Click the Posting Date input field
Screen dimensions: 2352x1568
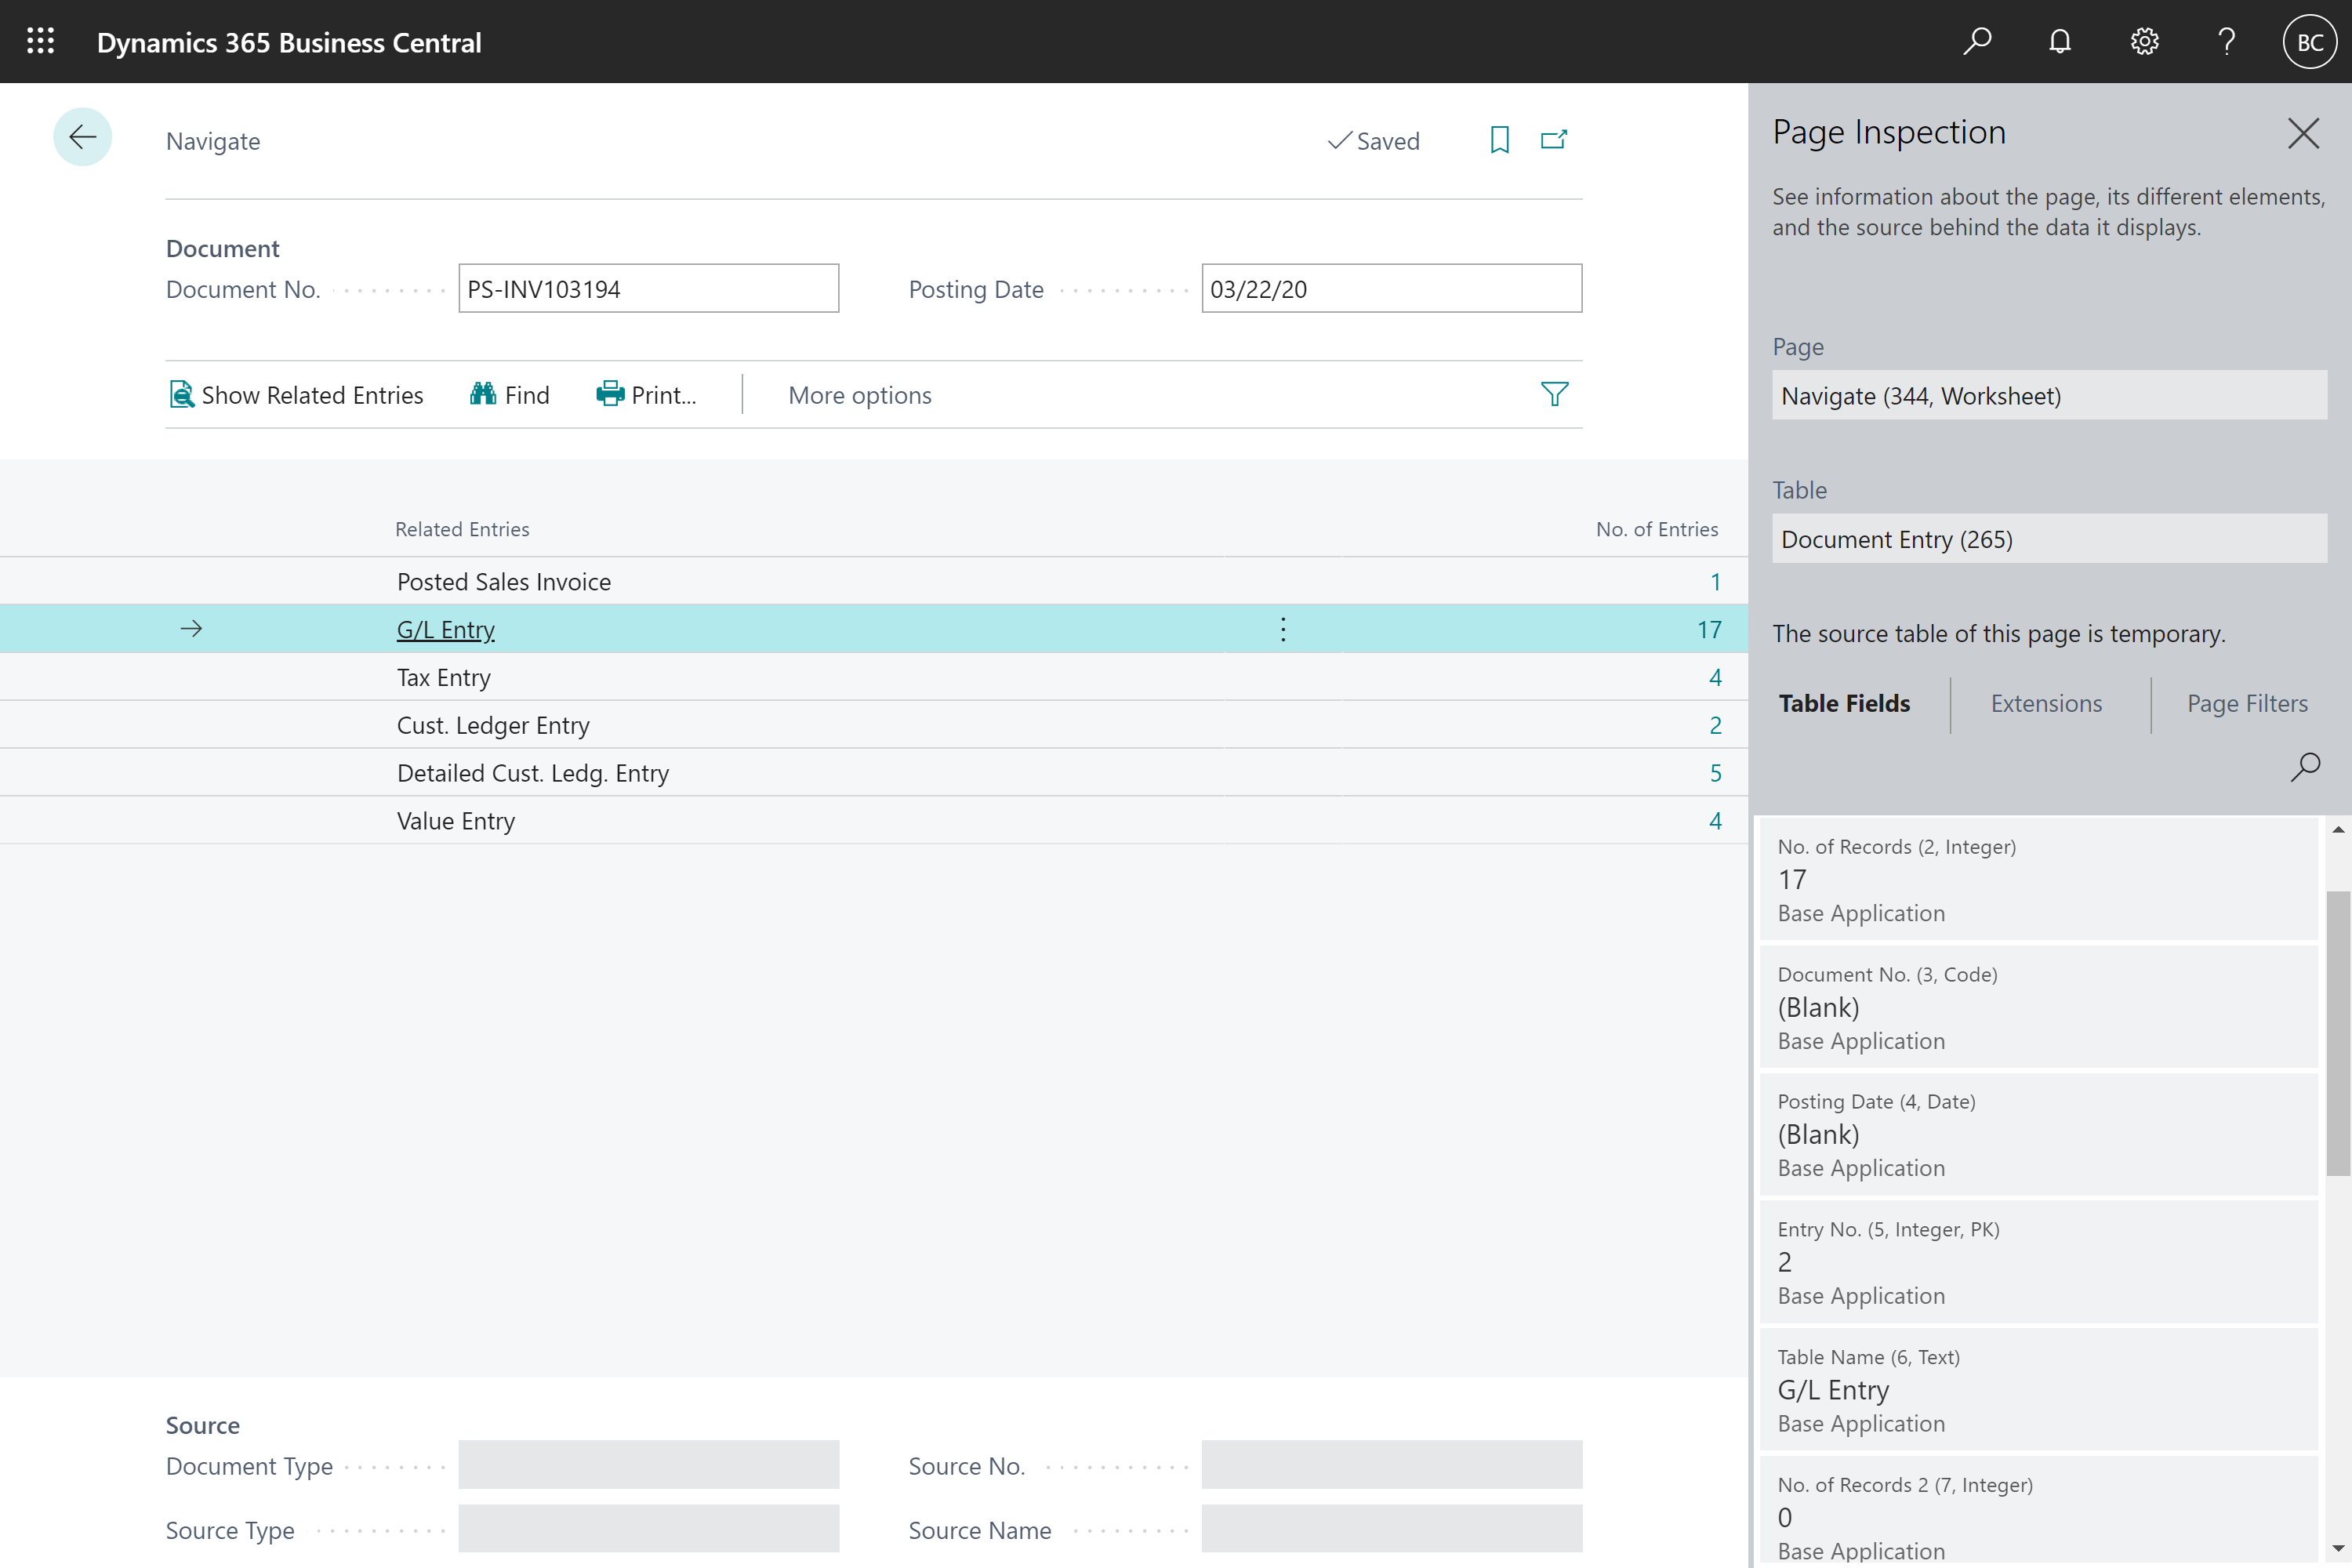coord(1392,289)
